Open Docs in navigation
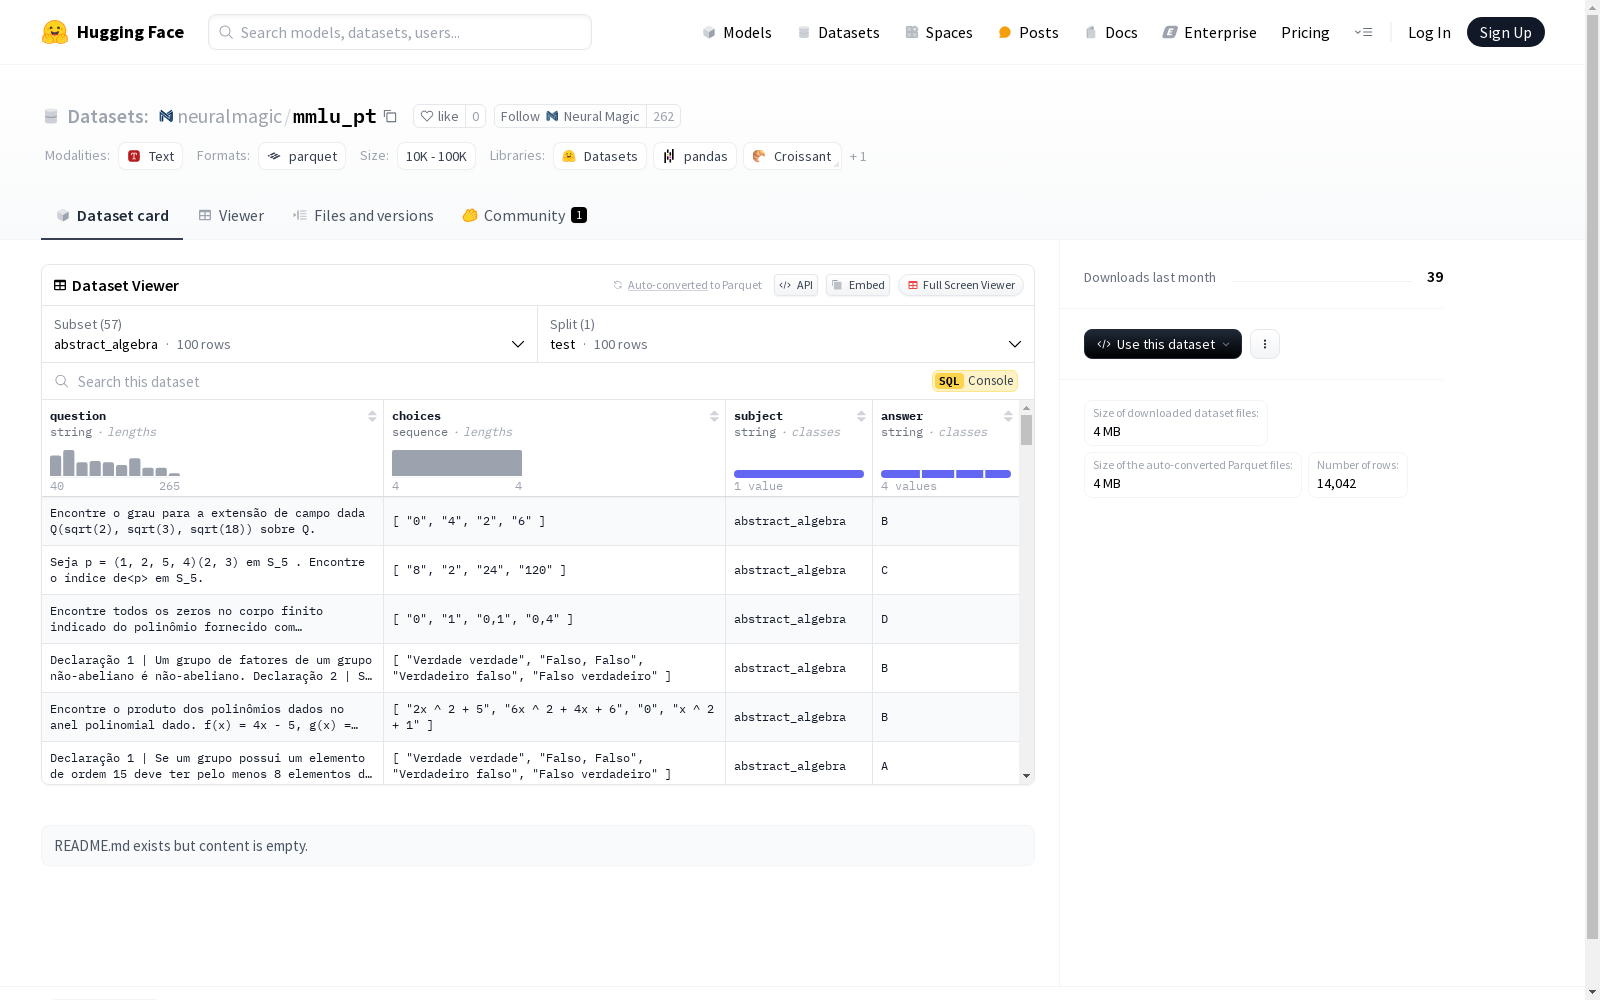Image resolution: width=1600 pixels, height=1000 pixels. 1111,32
